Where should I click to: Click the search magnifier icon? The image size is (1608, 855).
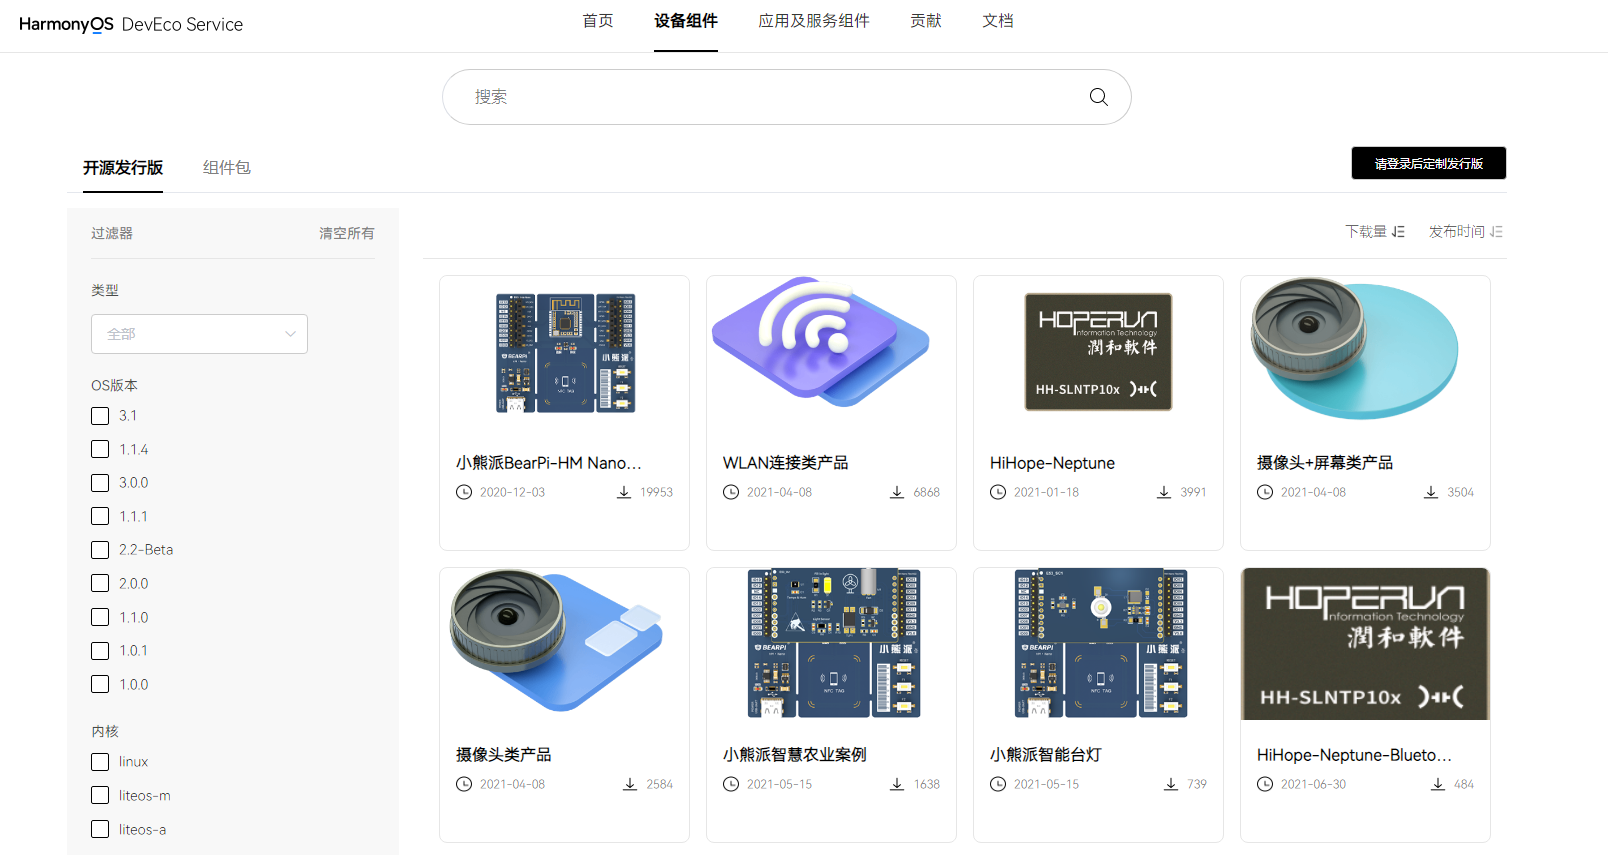tap(1098, 97)
